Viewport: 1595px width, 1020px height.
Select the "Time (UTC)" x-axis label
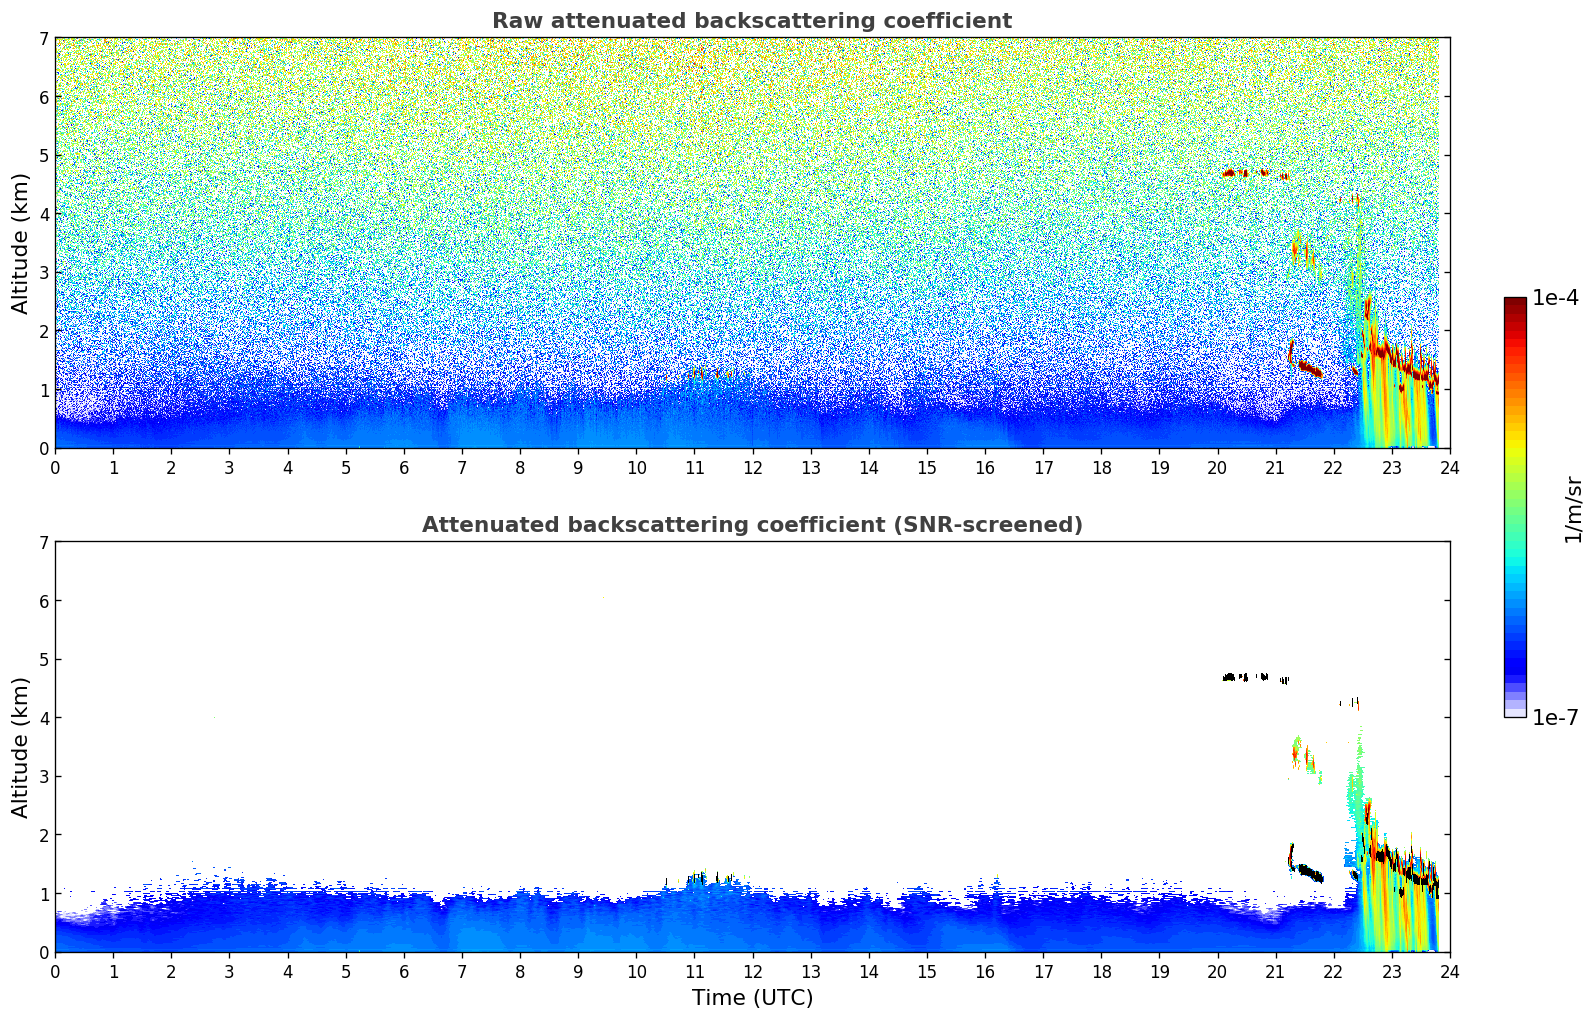[x=752, y=998]
